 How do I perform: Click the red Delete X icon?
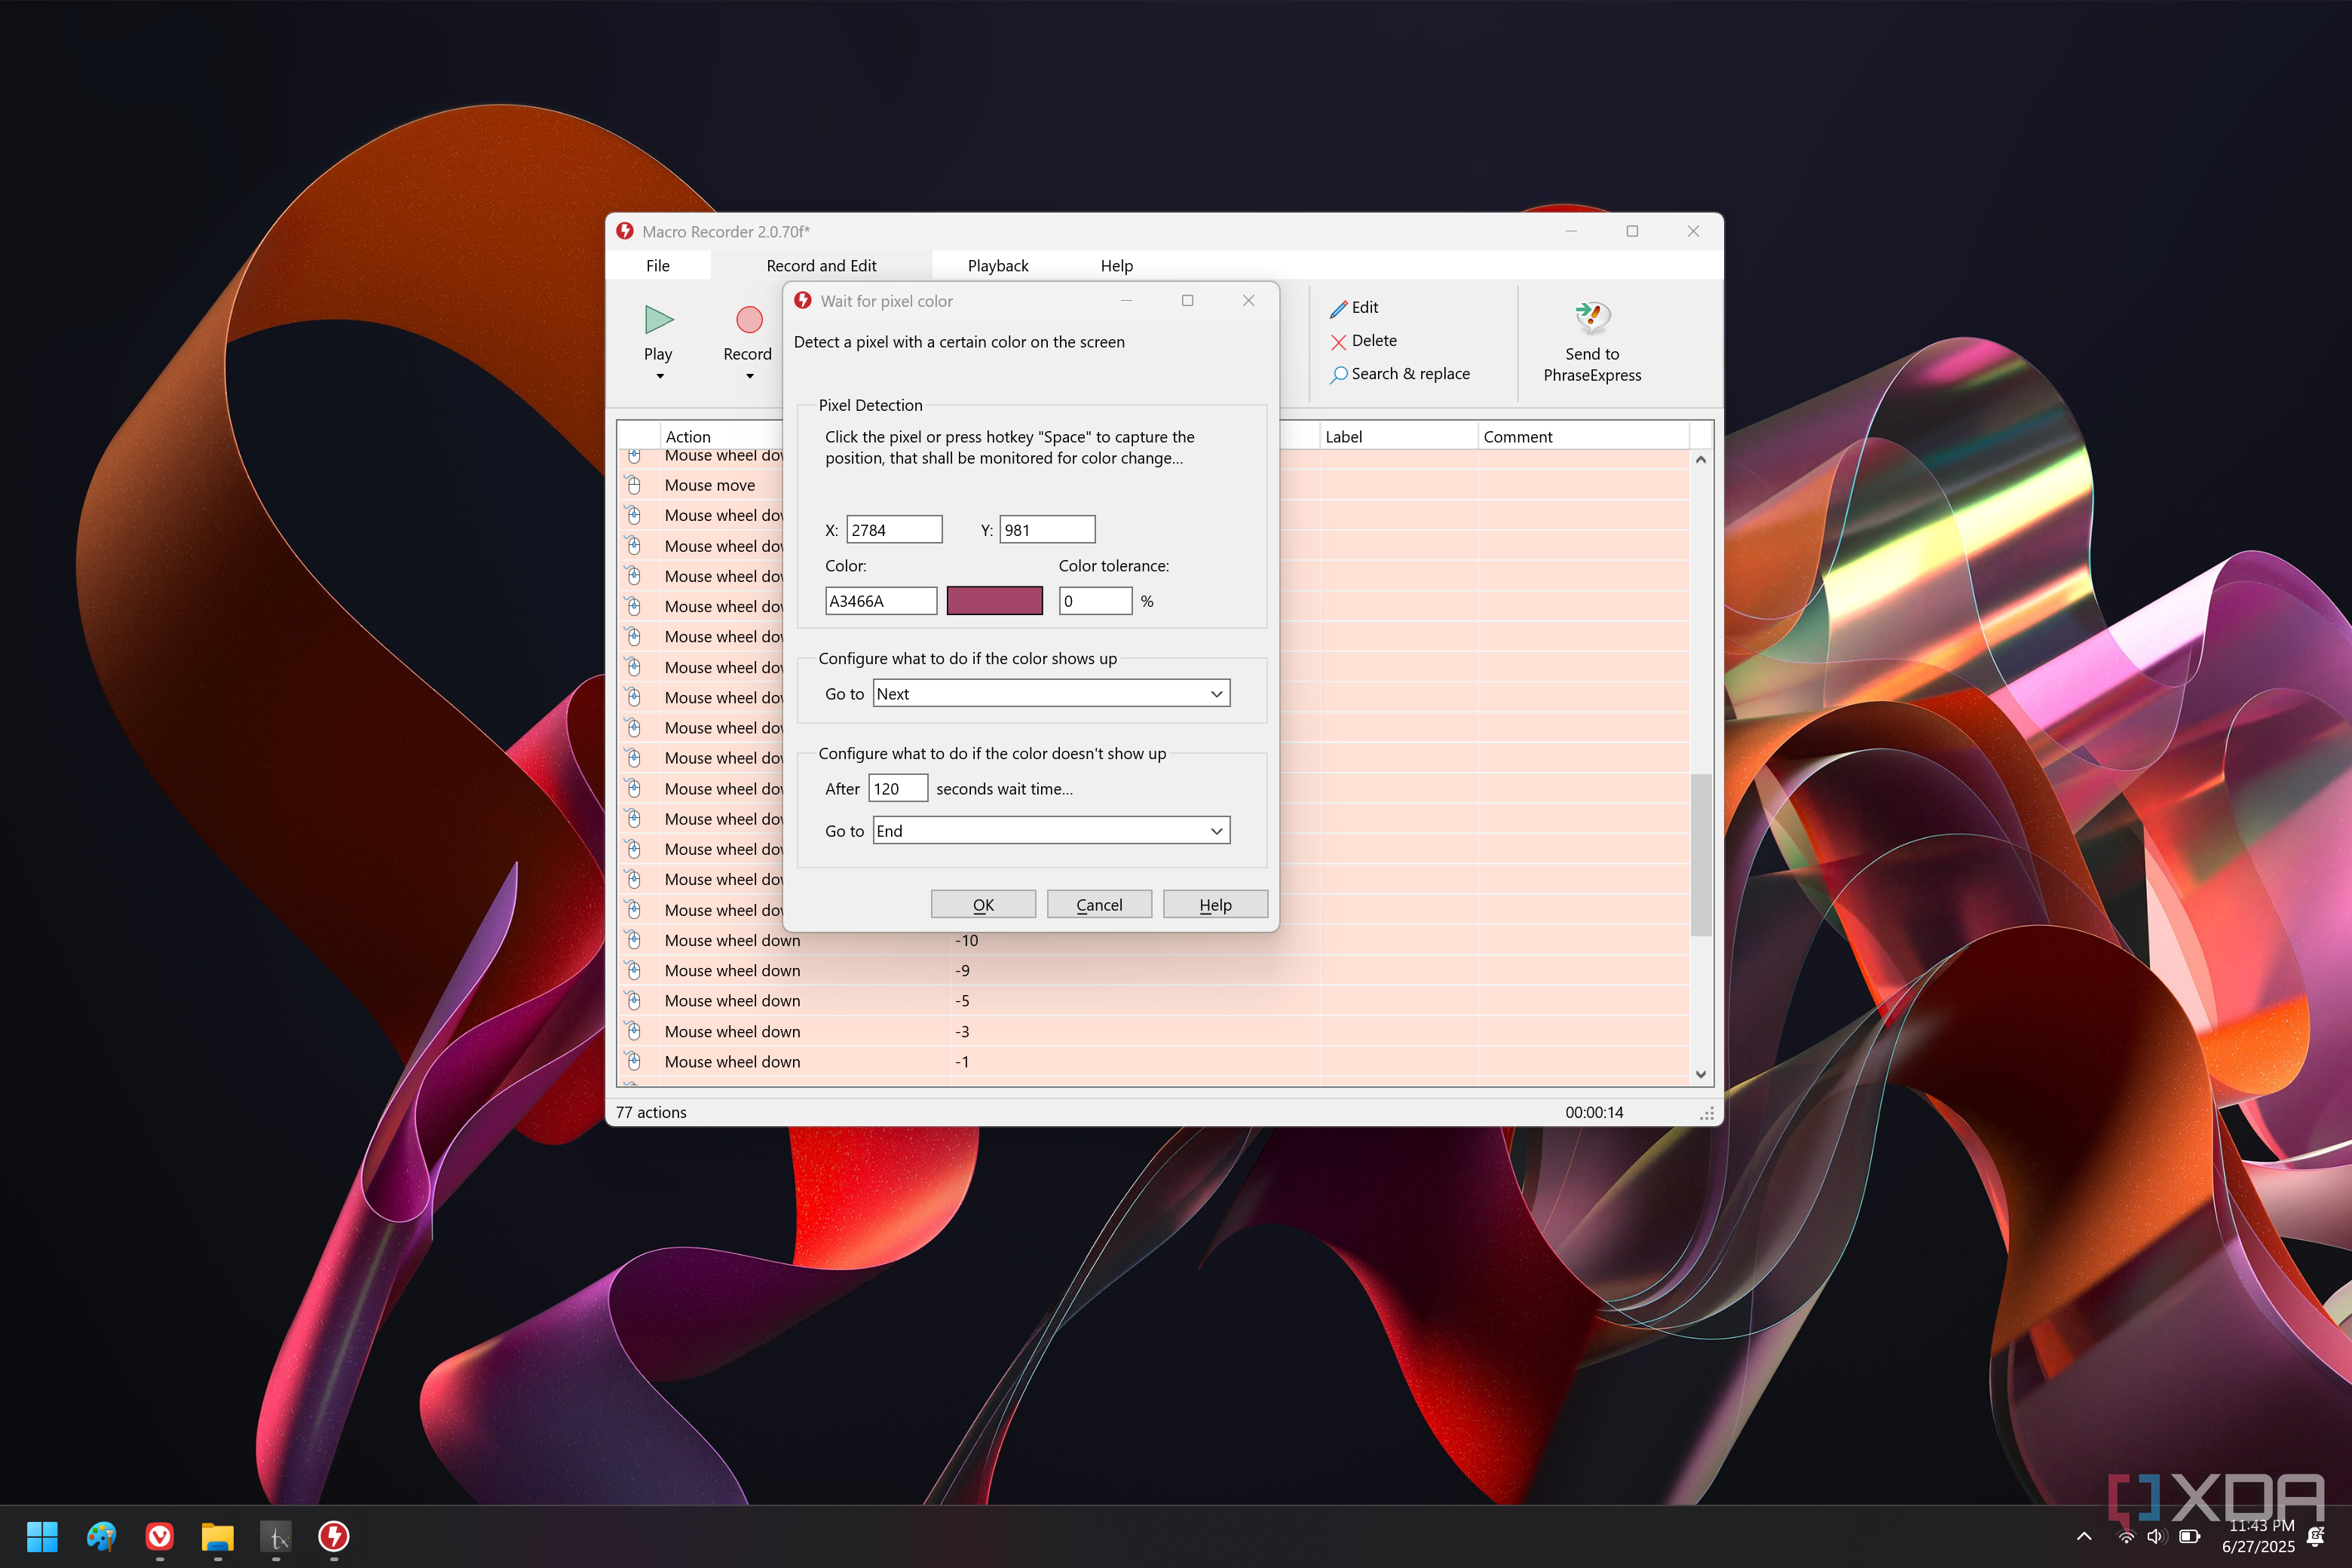click(1338, 342)
